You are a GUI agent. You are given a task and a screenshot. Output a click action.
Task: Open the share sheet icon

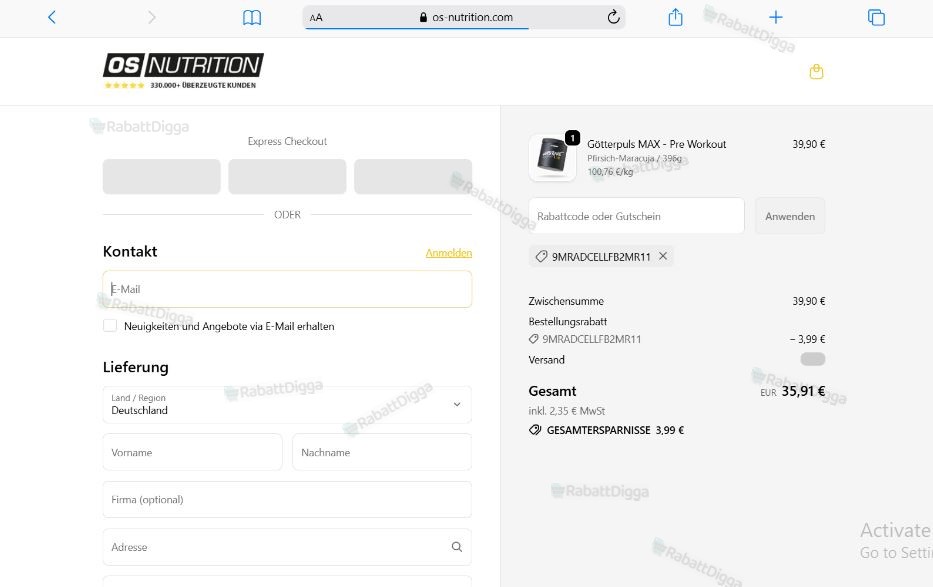click(675, 17)
